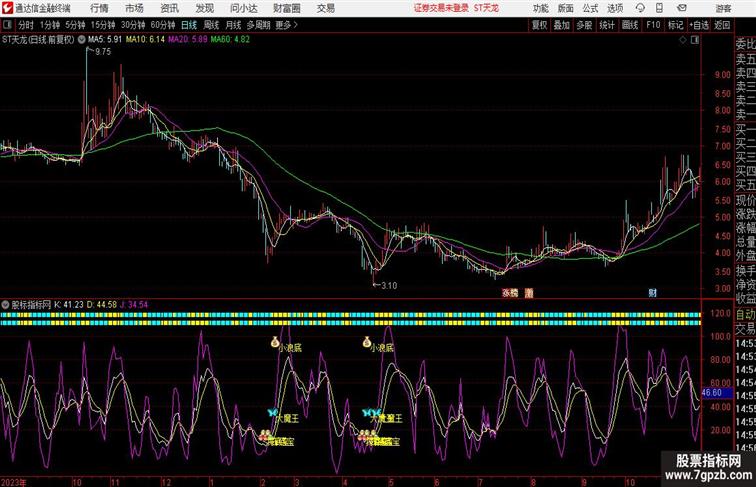The height and width of the screenshot is (487, 756).
Task: Open the mail envelope icon
Action: pos(682,8)
